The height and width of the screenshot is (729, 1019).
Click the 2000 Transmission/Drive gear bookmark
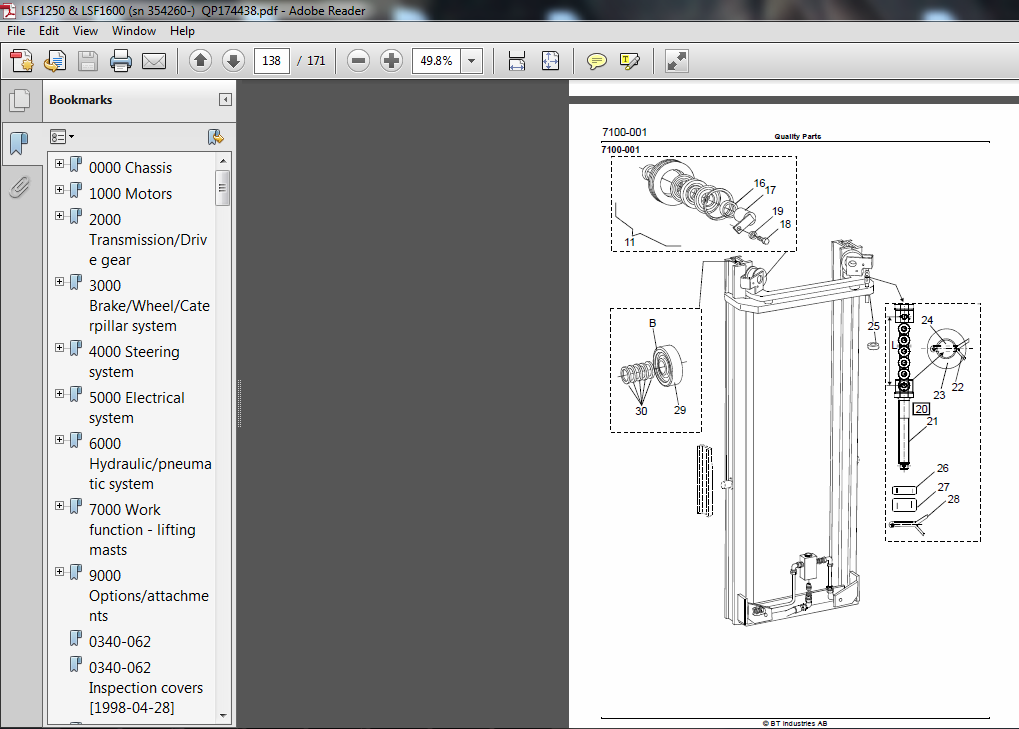[x=148, y=239]
